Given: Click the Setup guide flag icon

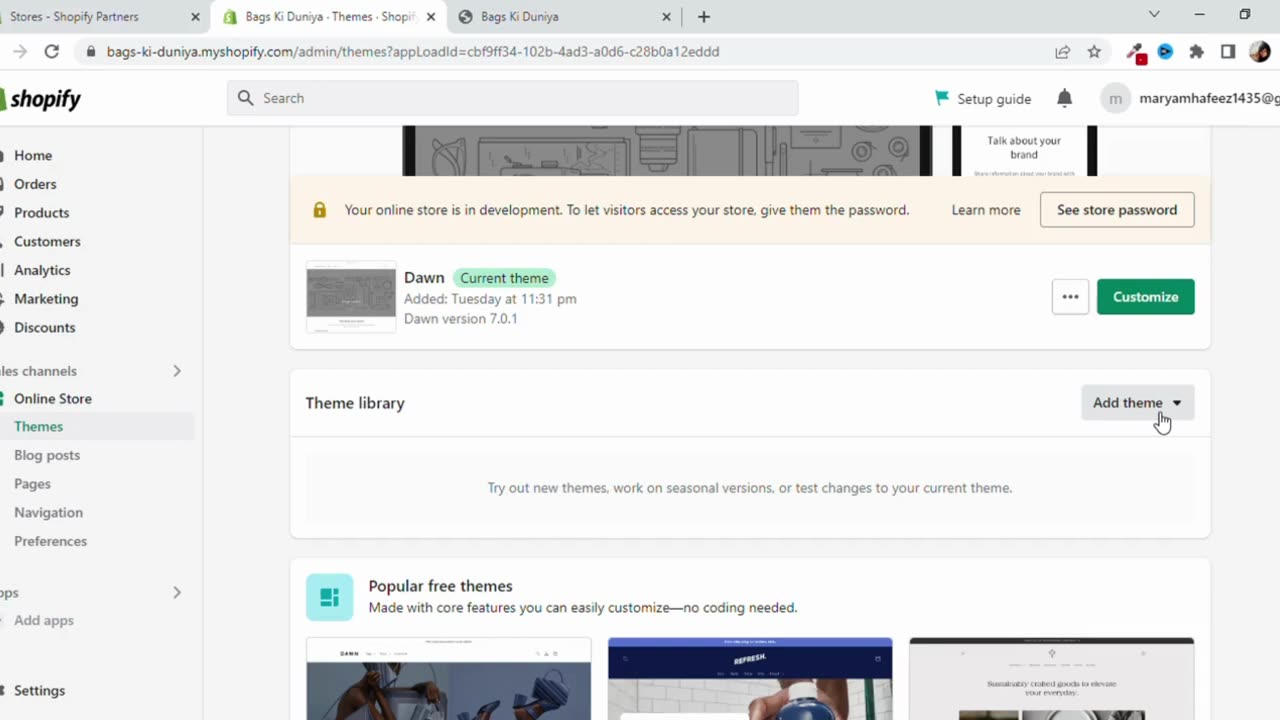Looking at the screenshot, I should point(942,98).
